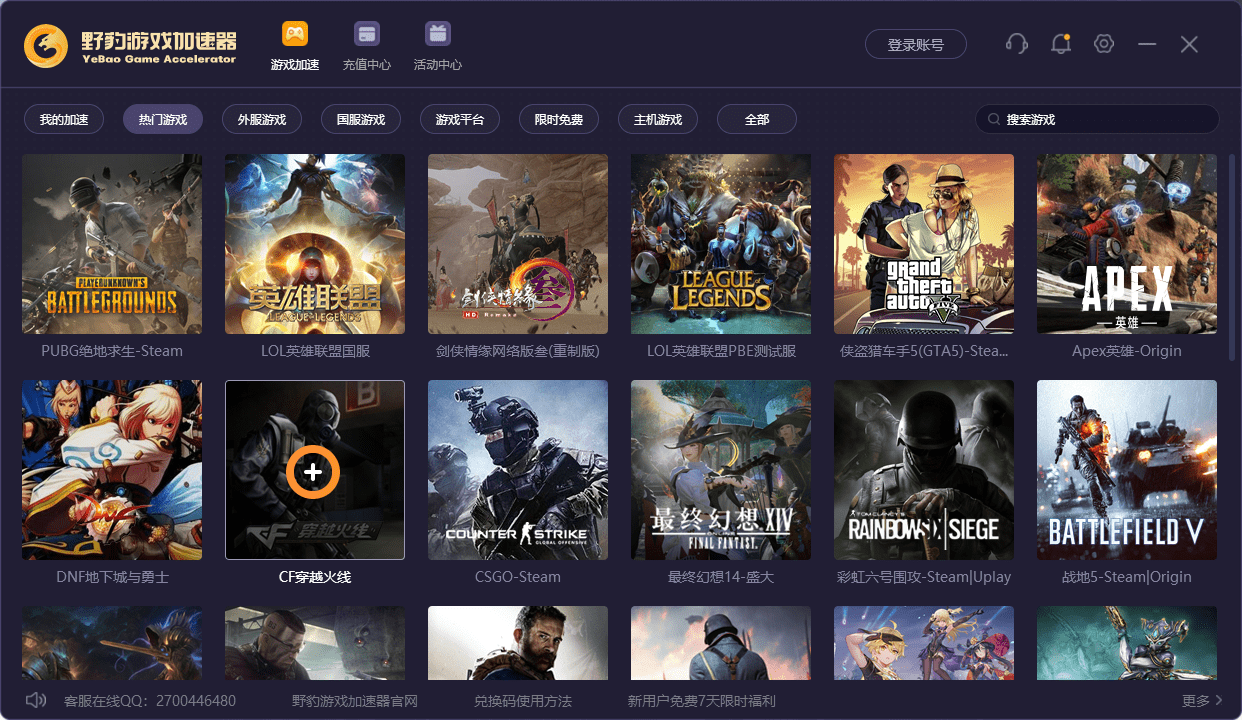This screenshot has width=1242, height=720.
Task: Open the notifications bell icon
Action: [1060, 44]
